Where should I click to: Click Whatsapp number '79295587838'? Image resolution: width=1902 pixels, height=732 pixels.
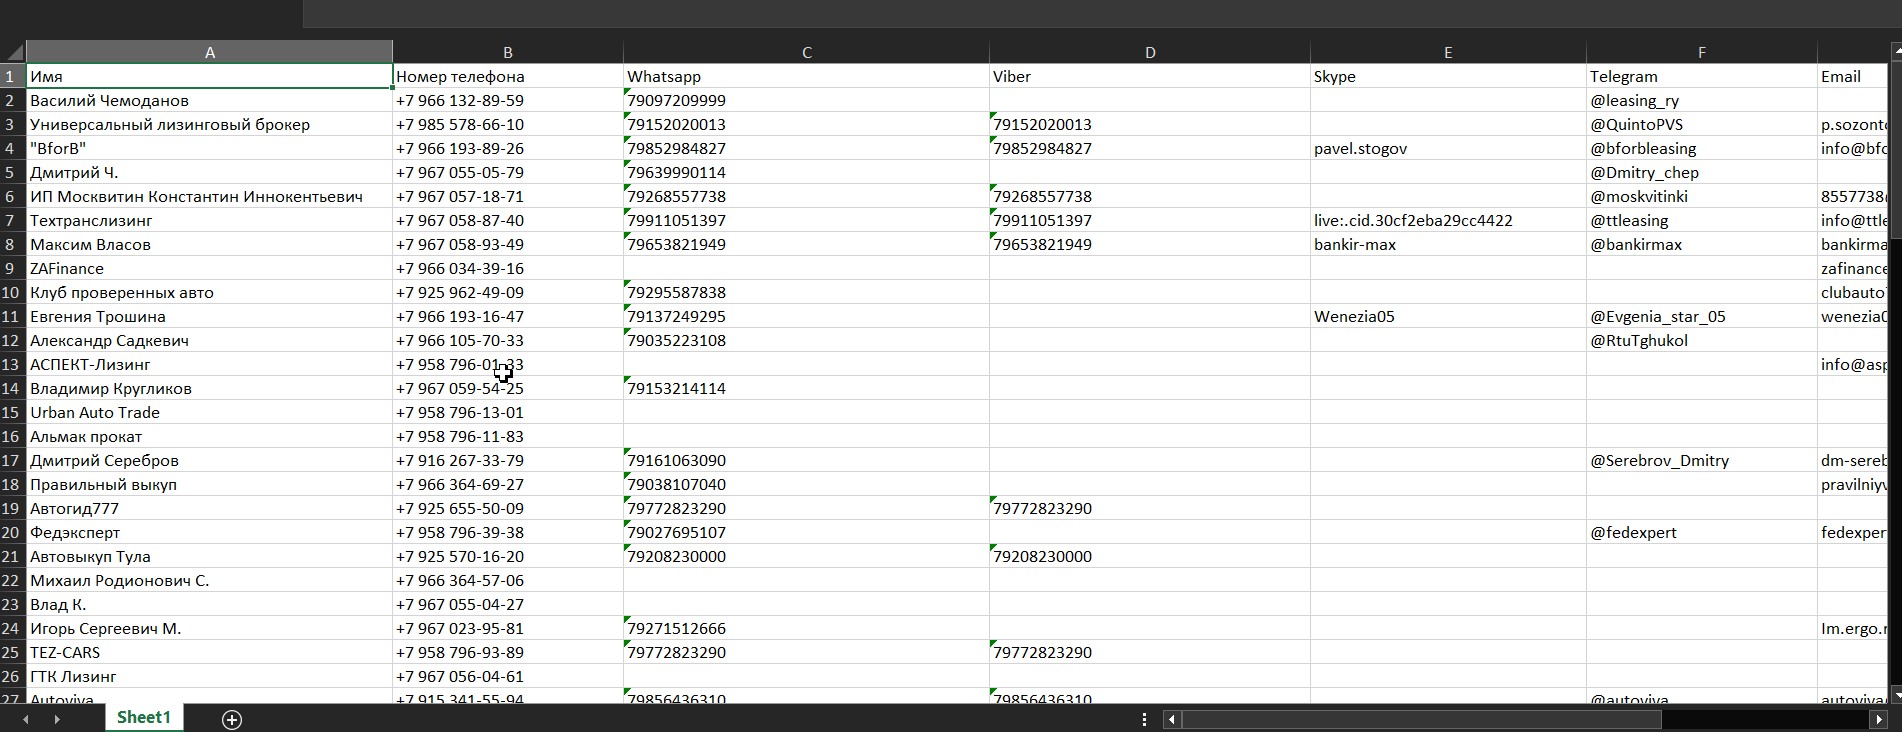tap(806, 292)
